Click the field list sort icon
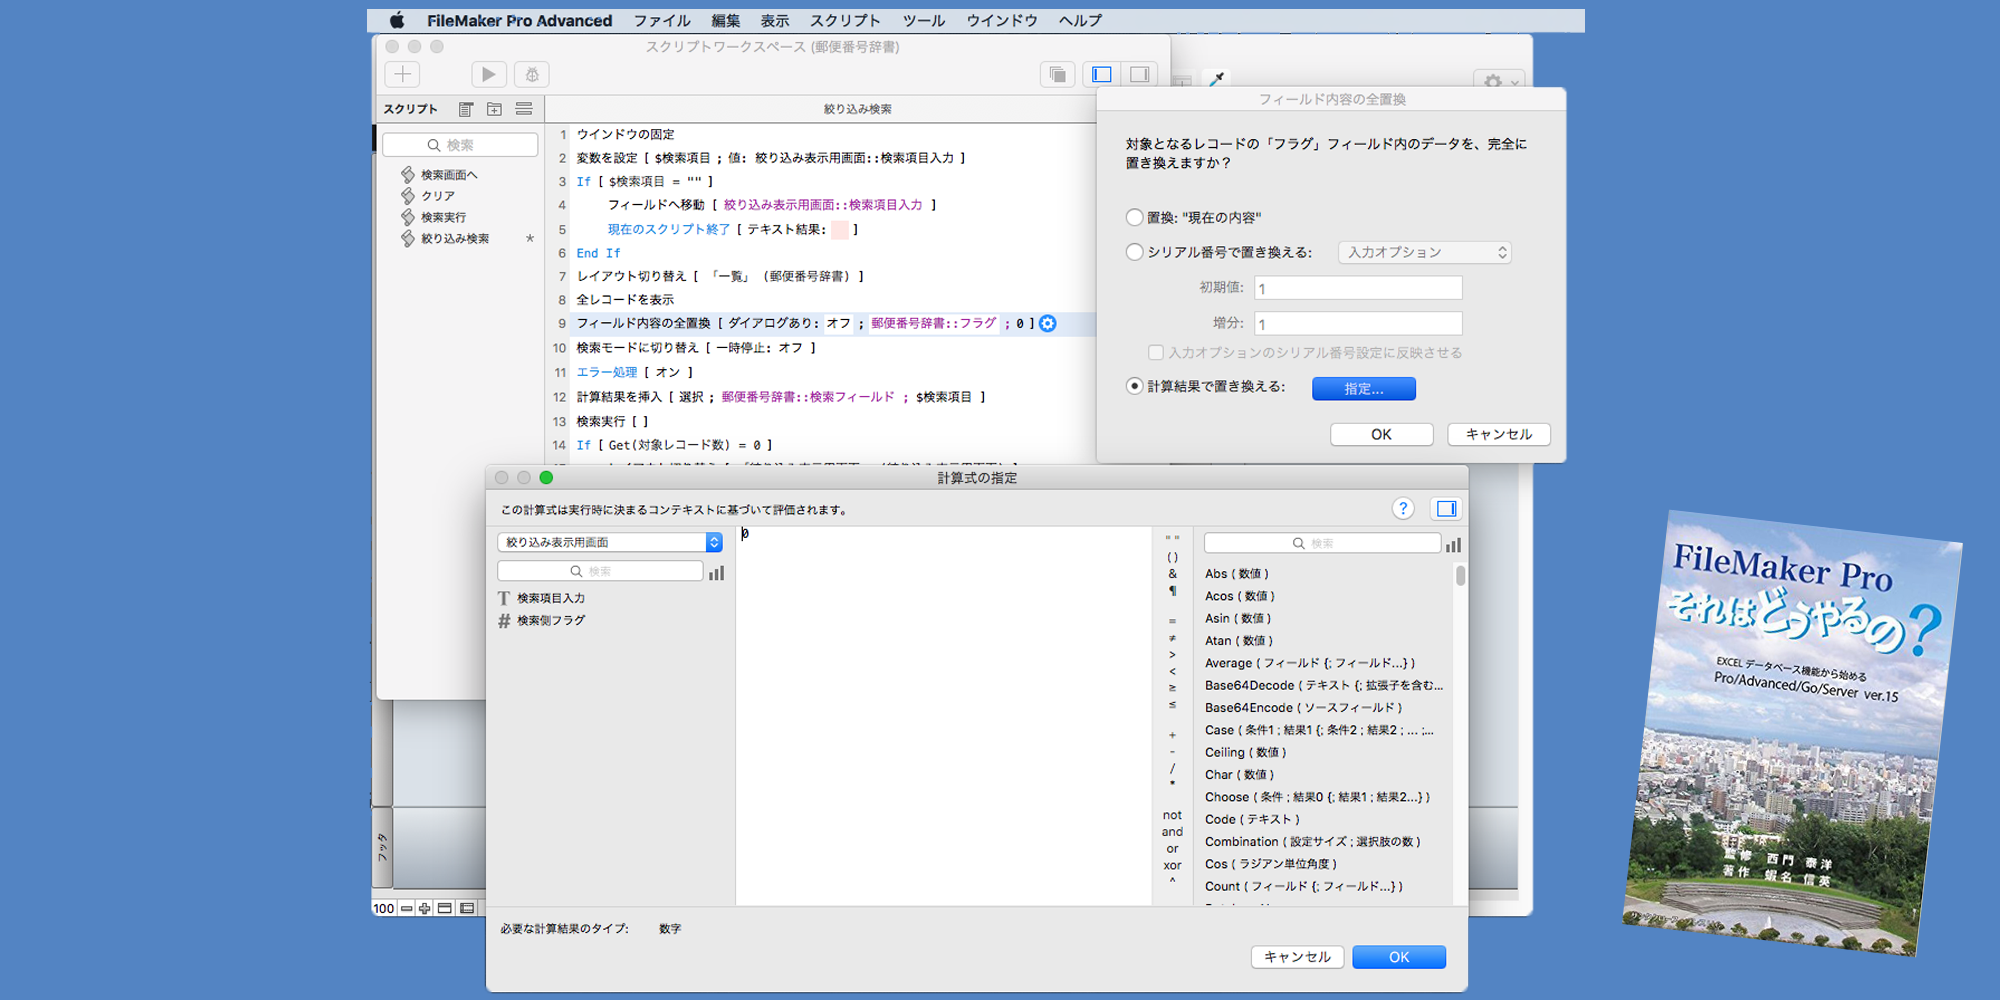 click(716, 572)
